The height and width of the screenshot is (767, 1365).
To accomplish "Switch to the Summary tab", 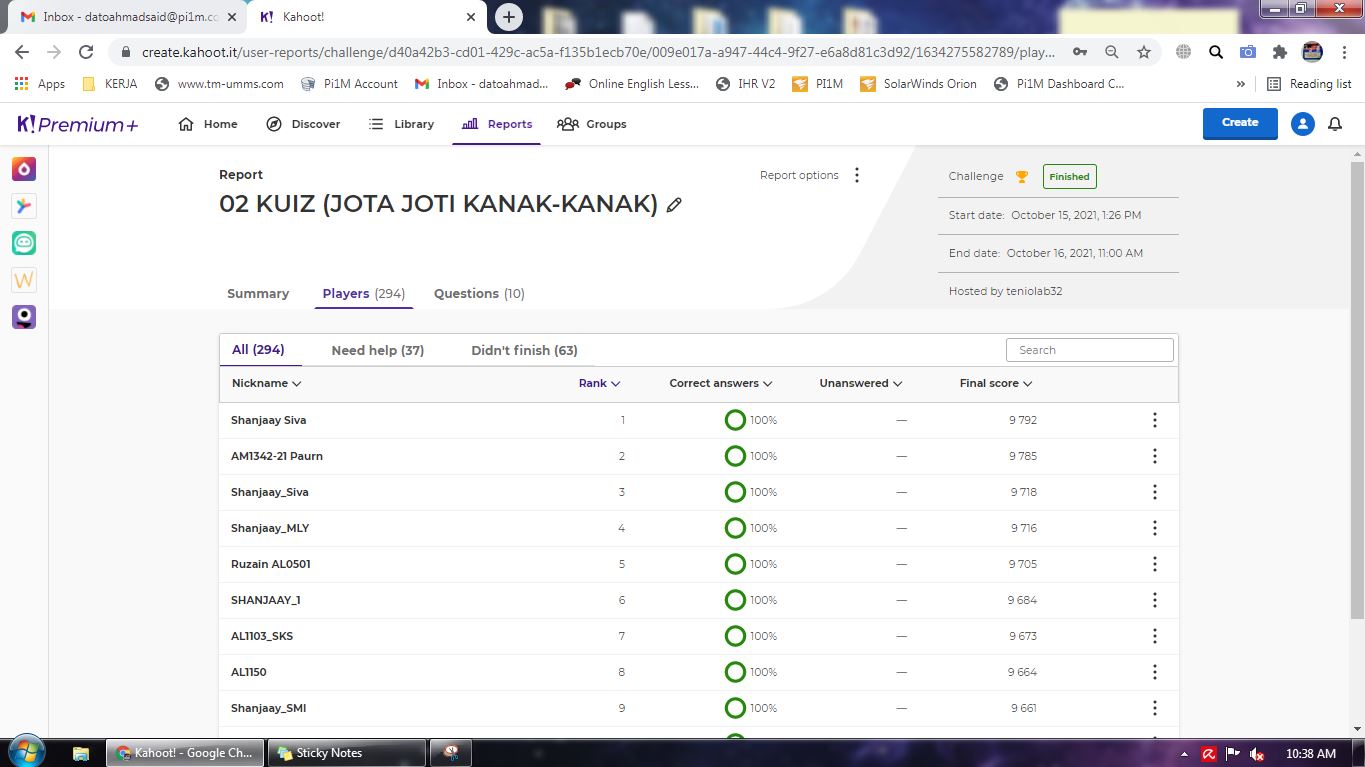I will click(258, 294).
